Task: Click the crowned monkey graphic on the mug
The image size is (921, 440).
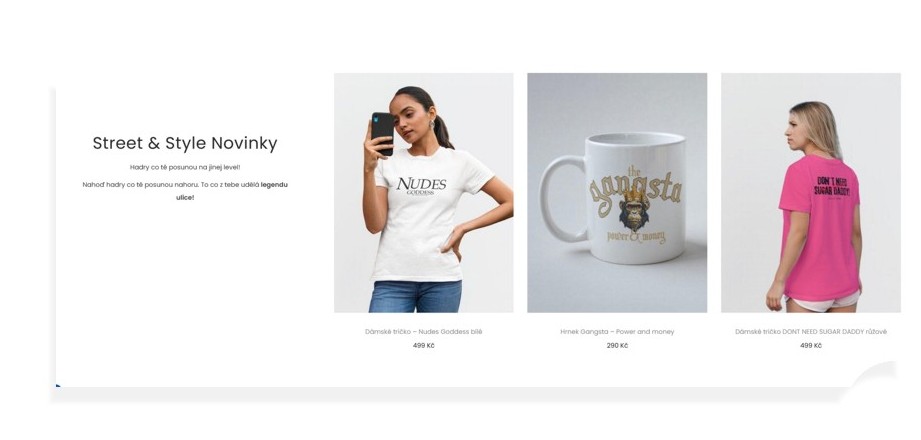Action: click(x=634, y=210)
